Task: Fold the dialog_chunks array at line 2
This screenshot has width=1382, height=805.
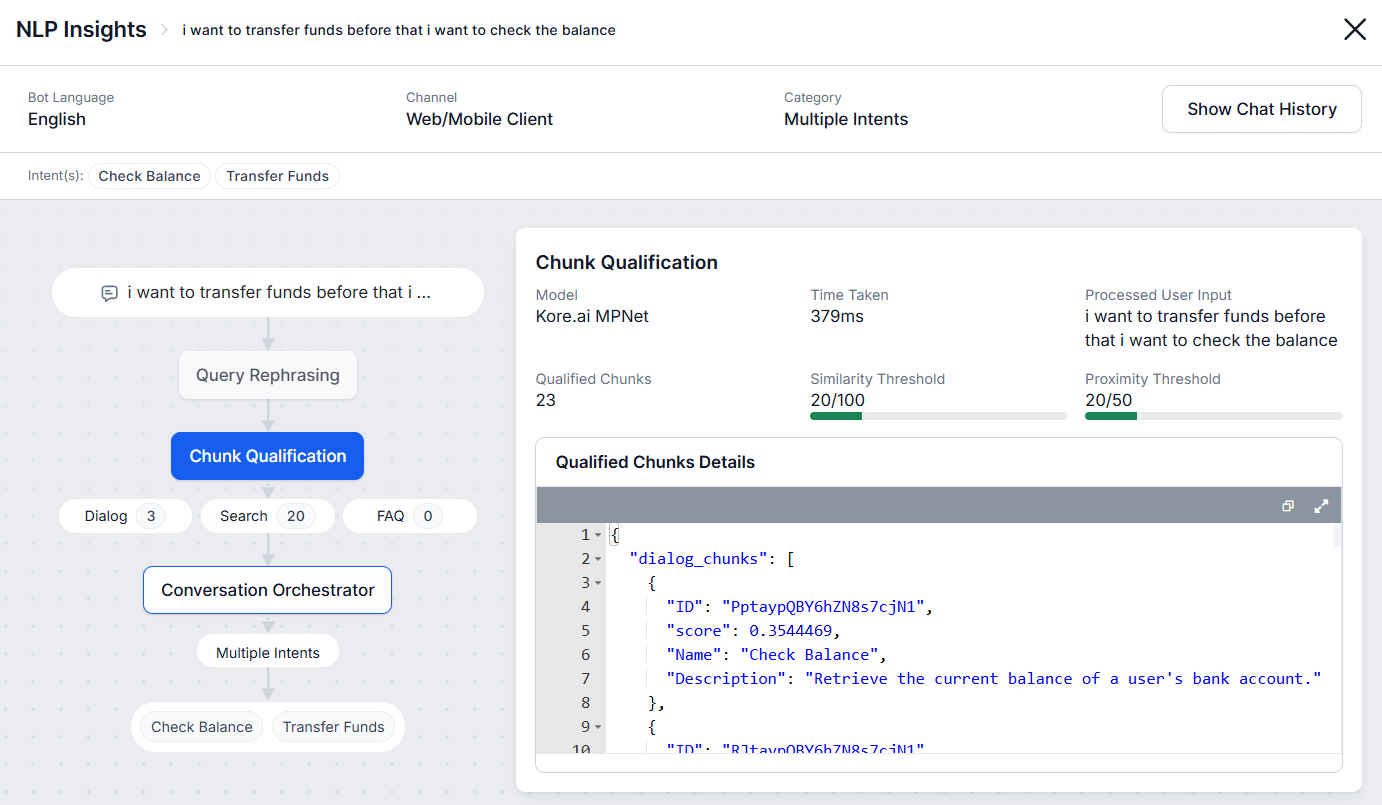Action: click(598, 559)
